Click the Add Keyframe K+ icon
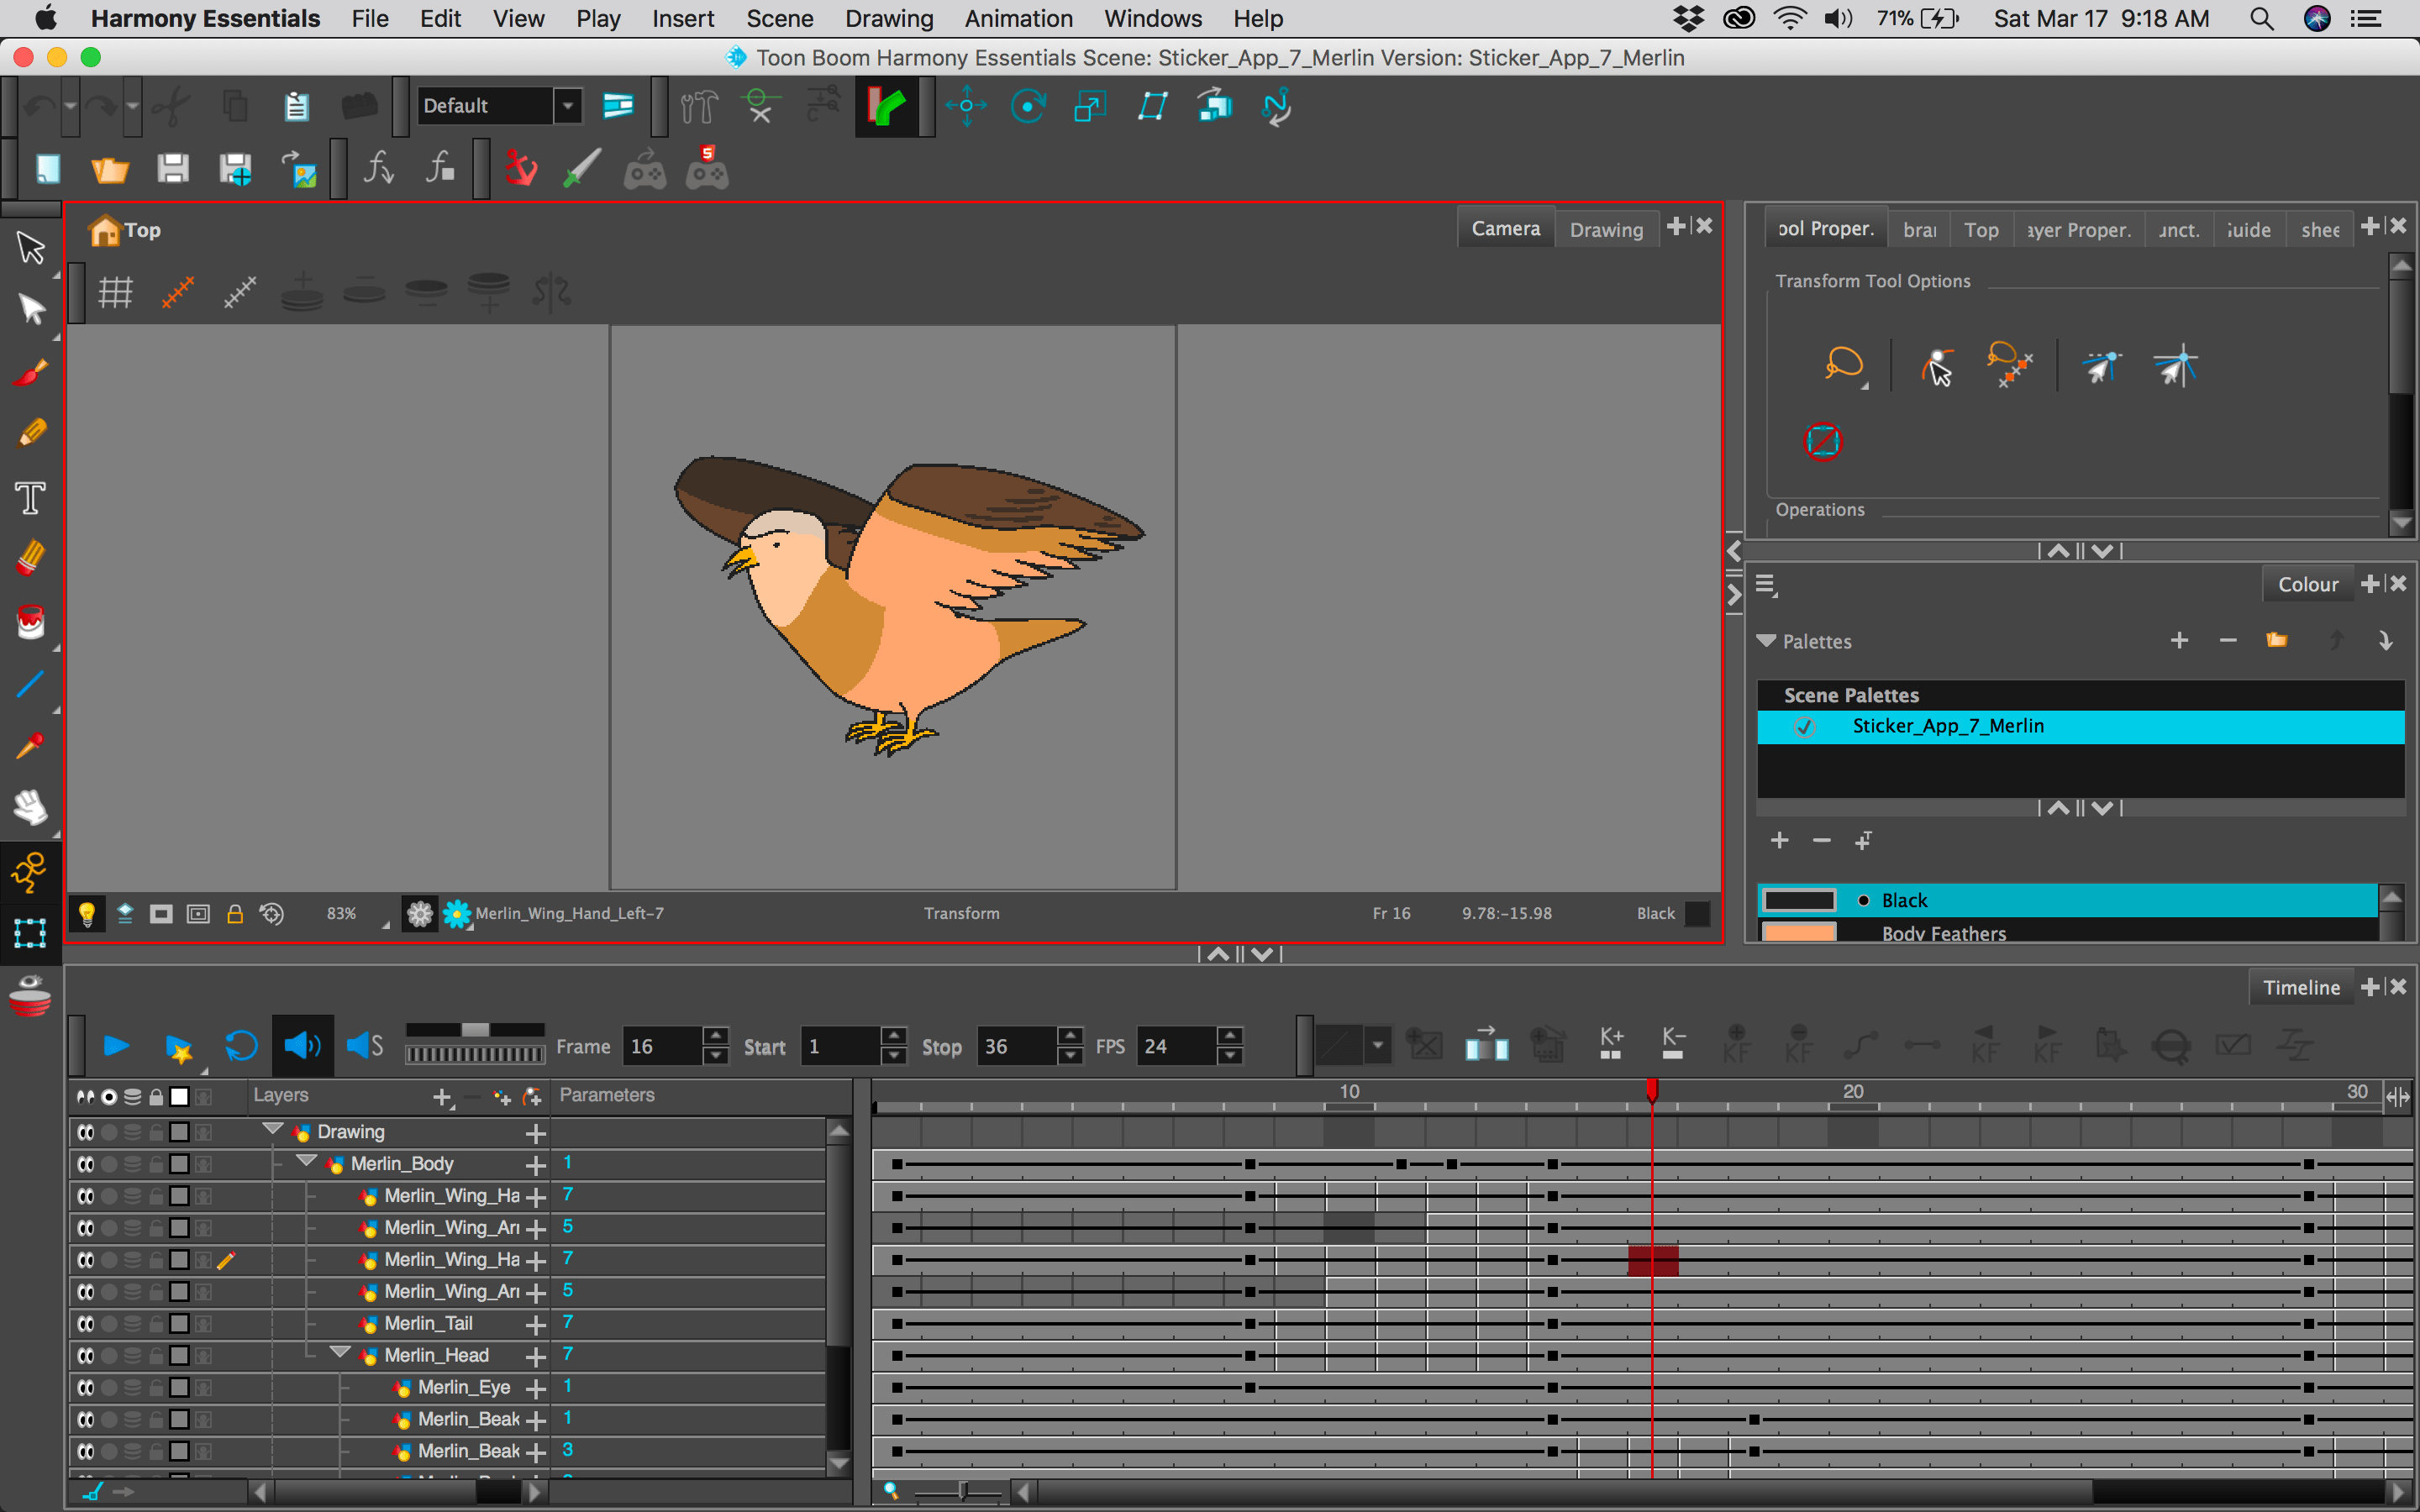 coord(1611,1044)
